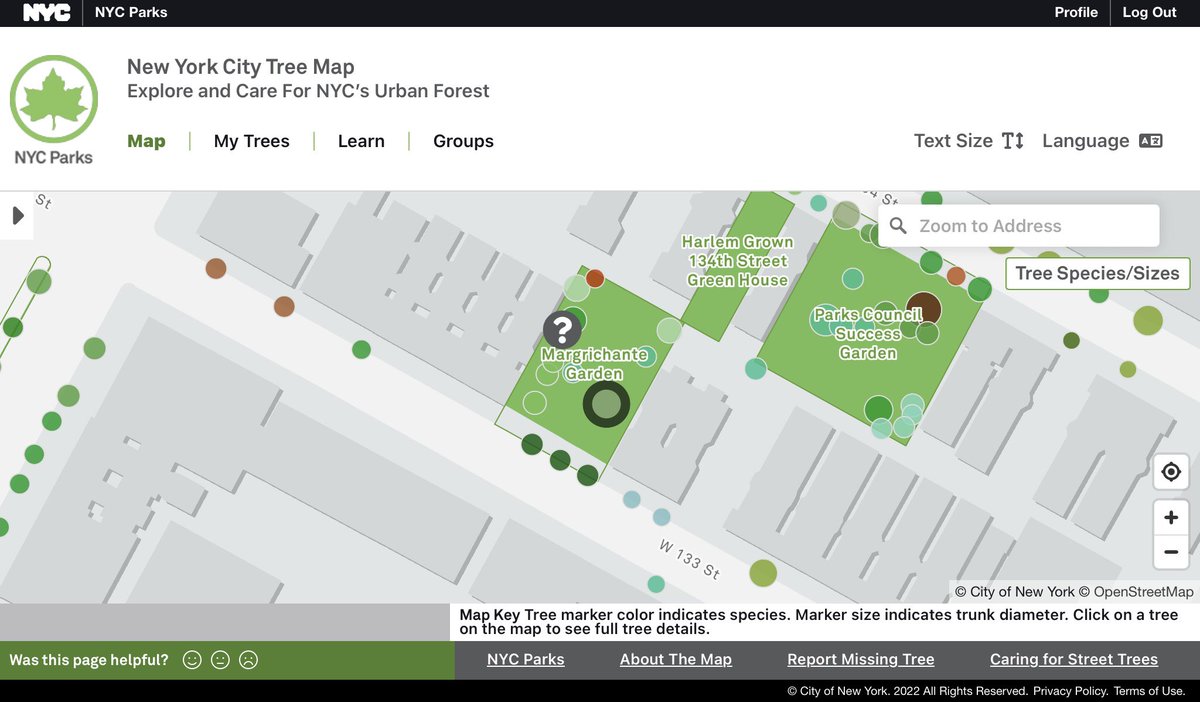Open the Learn tab
The image size is (1200, 702).
(x=361, y=141)
